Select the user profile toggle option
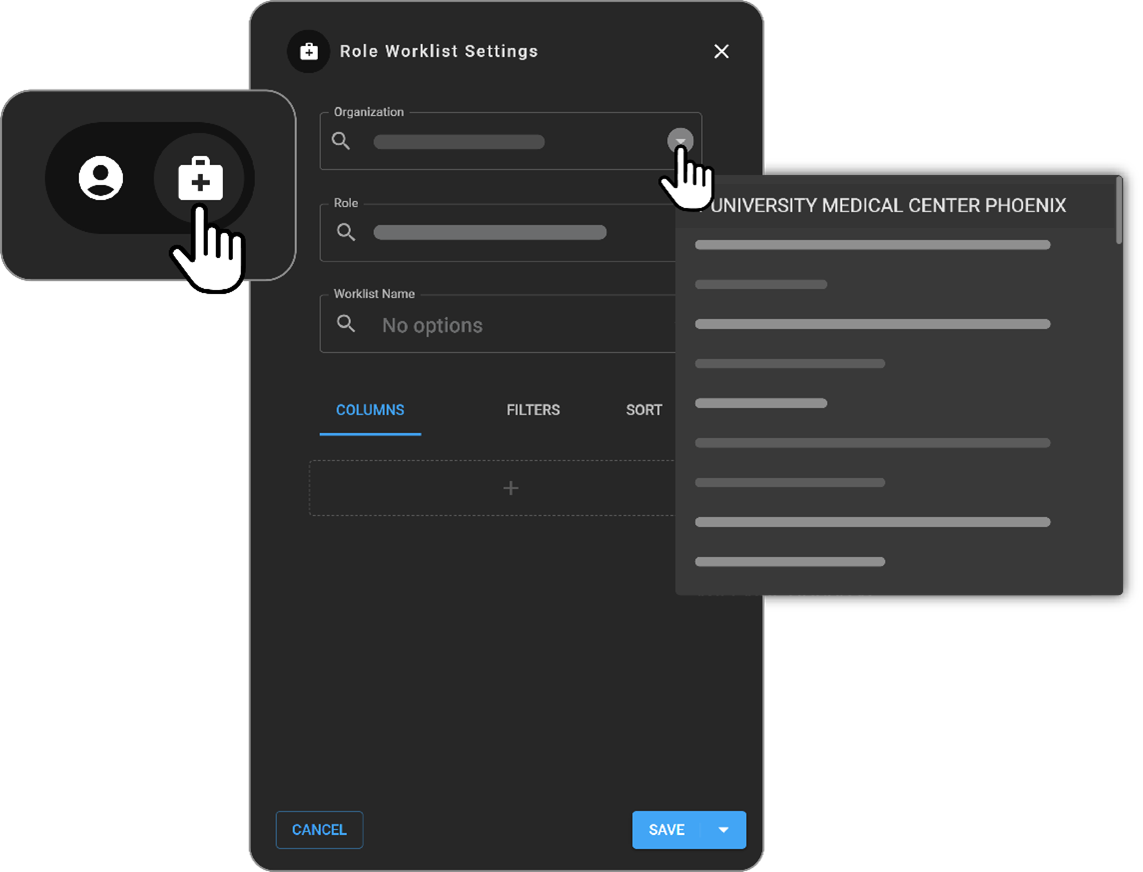Screen dimensions: 1143x872 tap(101, 179)
